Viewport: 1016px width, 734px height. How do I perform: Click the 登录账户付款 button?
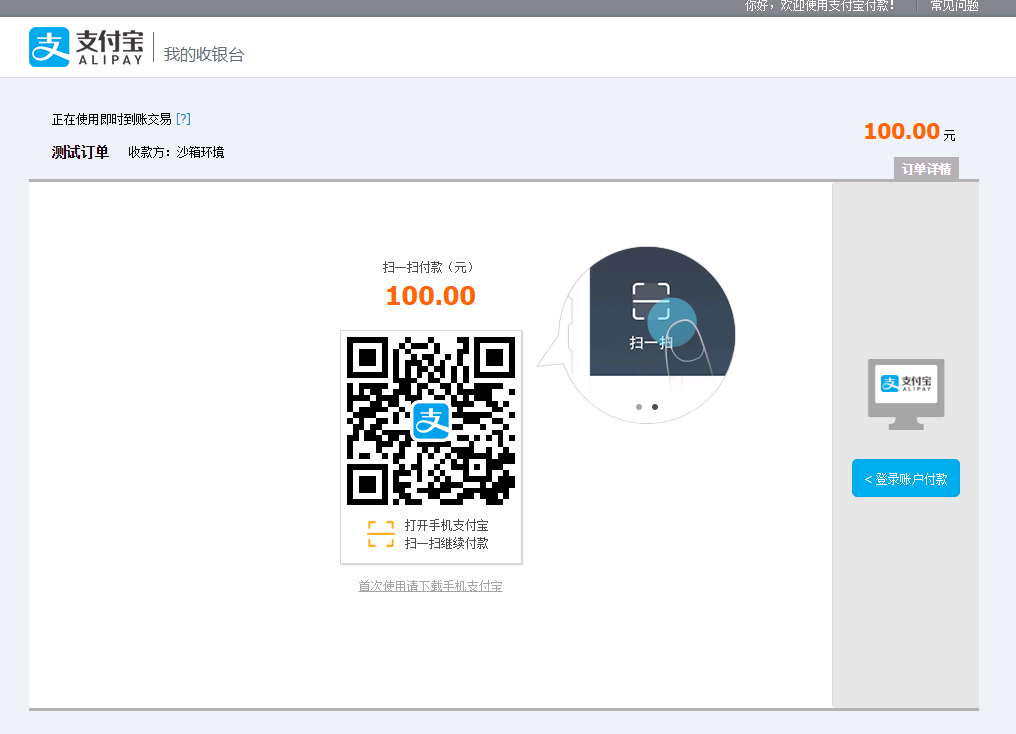coord(905,478)
